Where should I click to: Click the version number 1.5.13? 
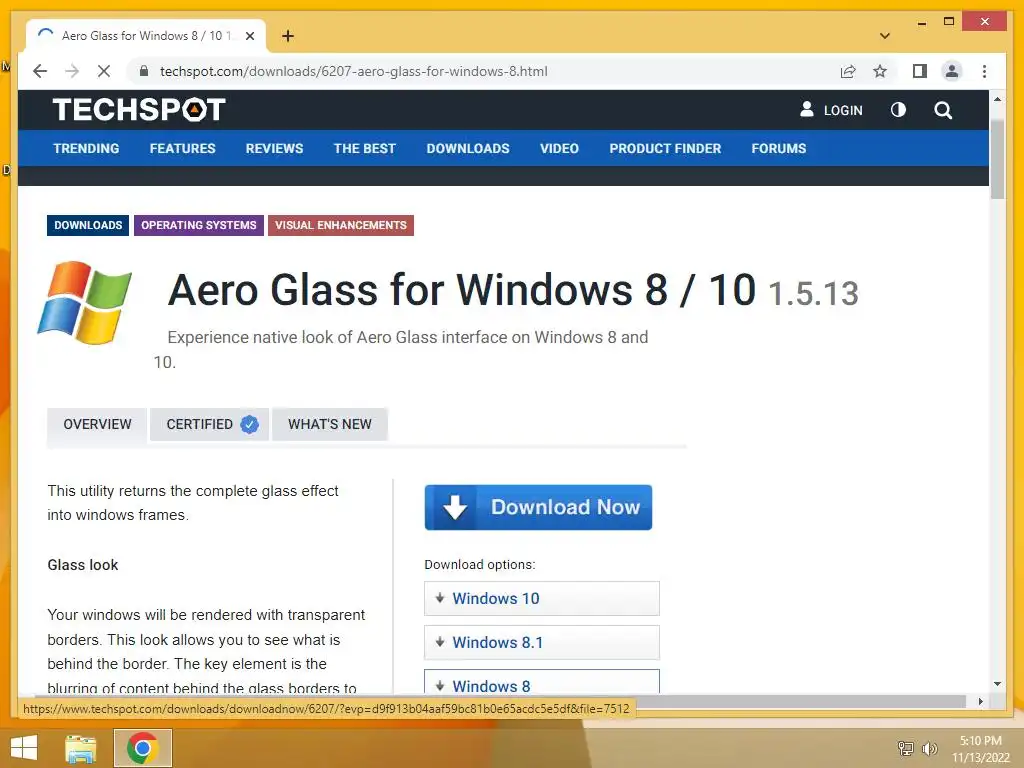[x=813, y=293]
